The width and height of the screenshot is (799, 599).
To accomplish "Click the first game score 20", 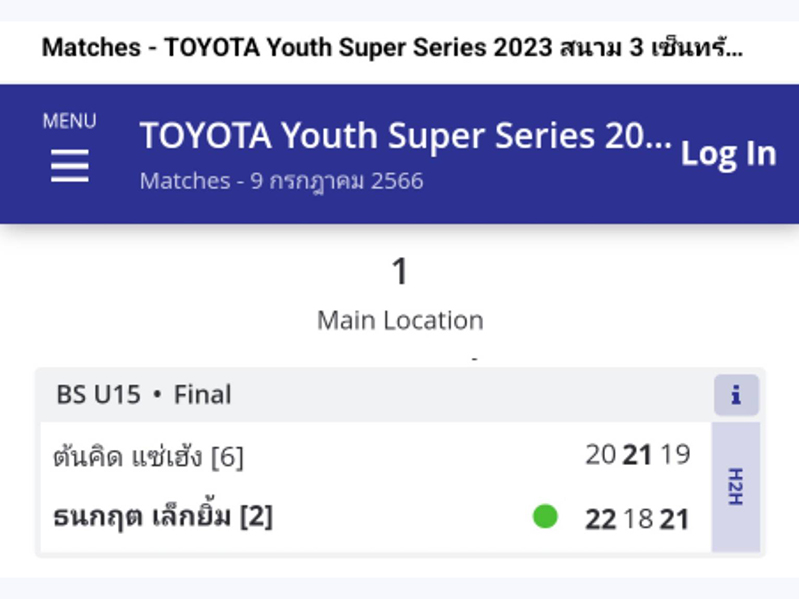I will click(601, 454).
